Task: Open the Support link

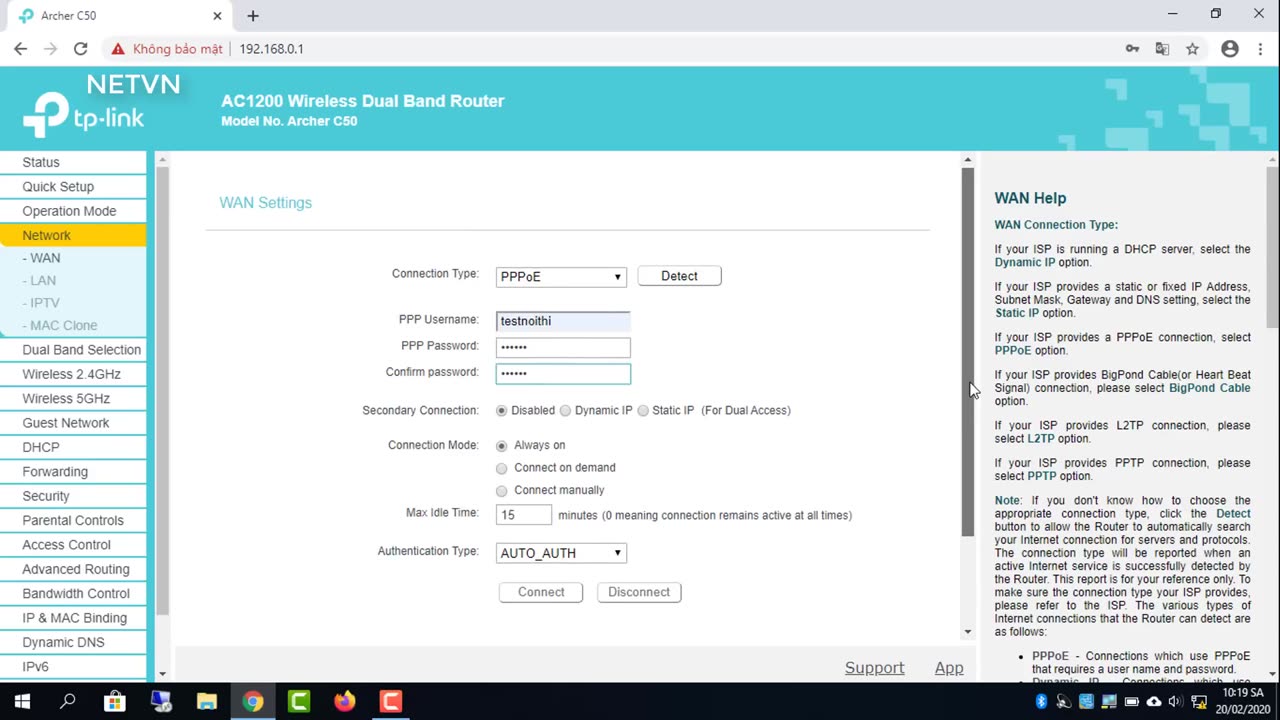Action: tap(874, 668)
